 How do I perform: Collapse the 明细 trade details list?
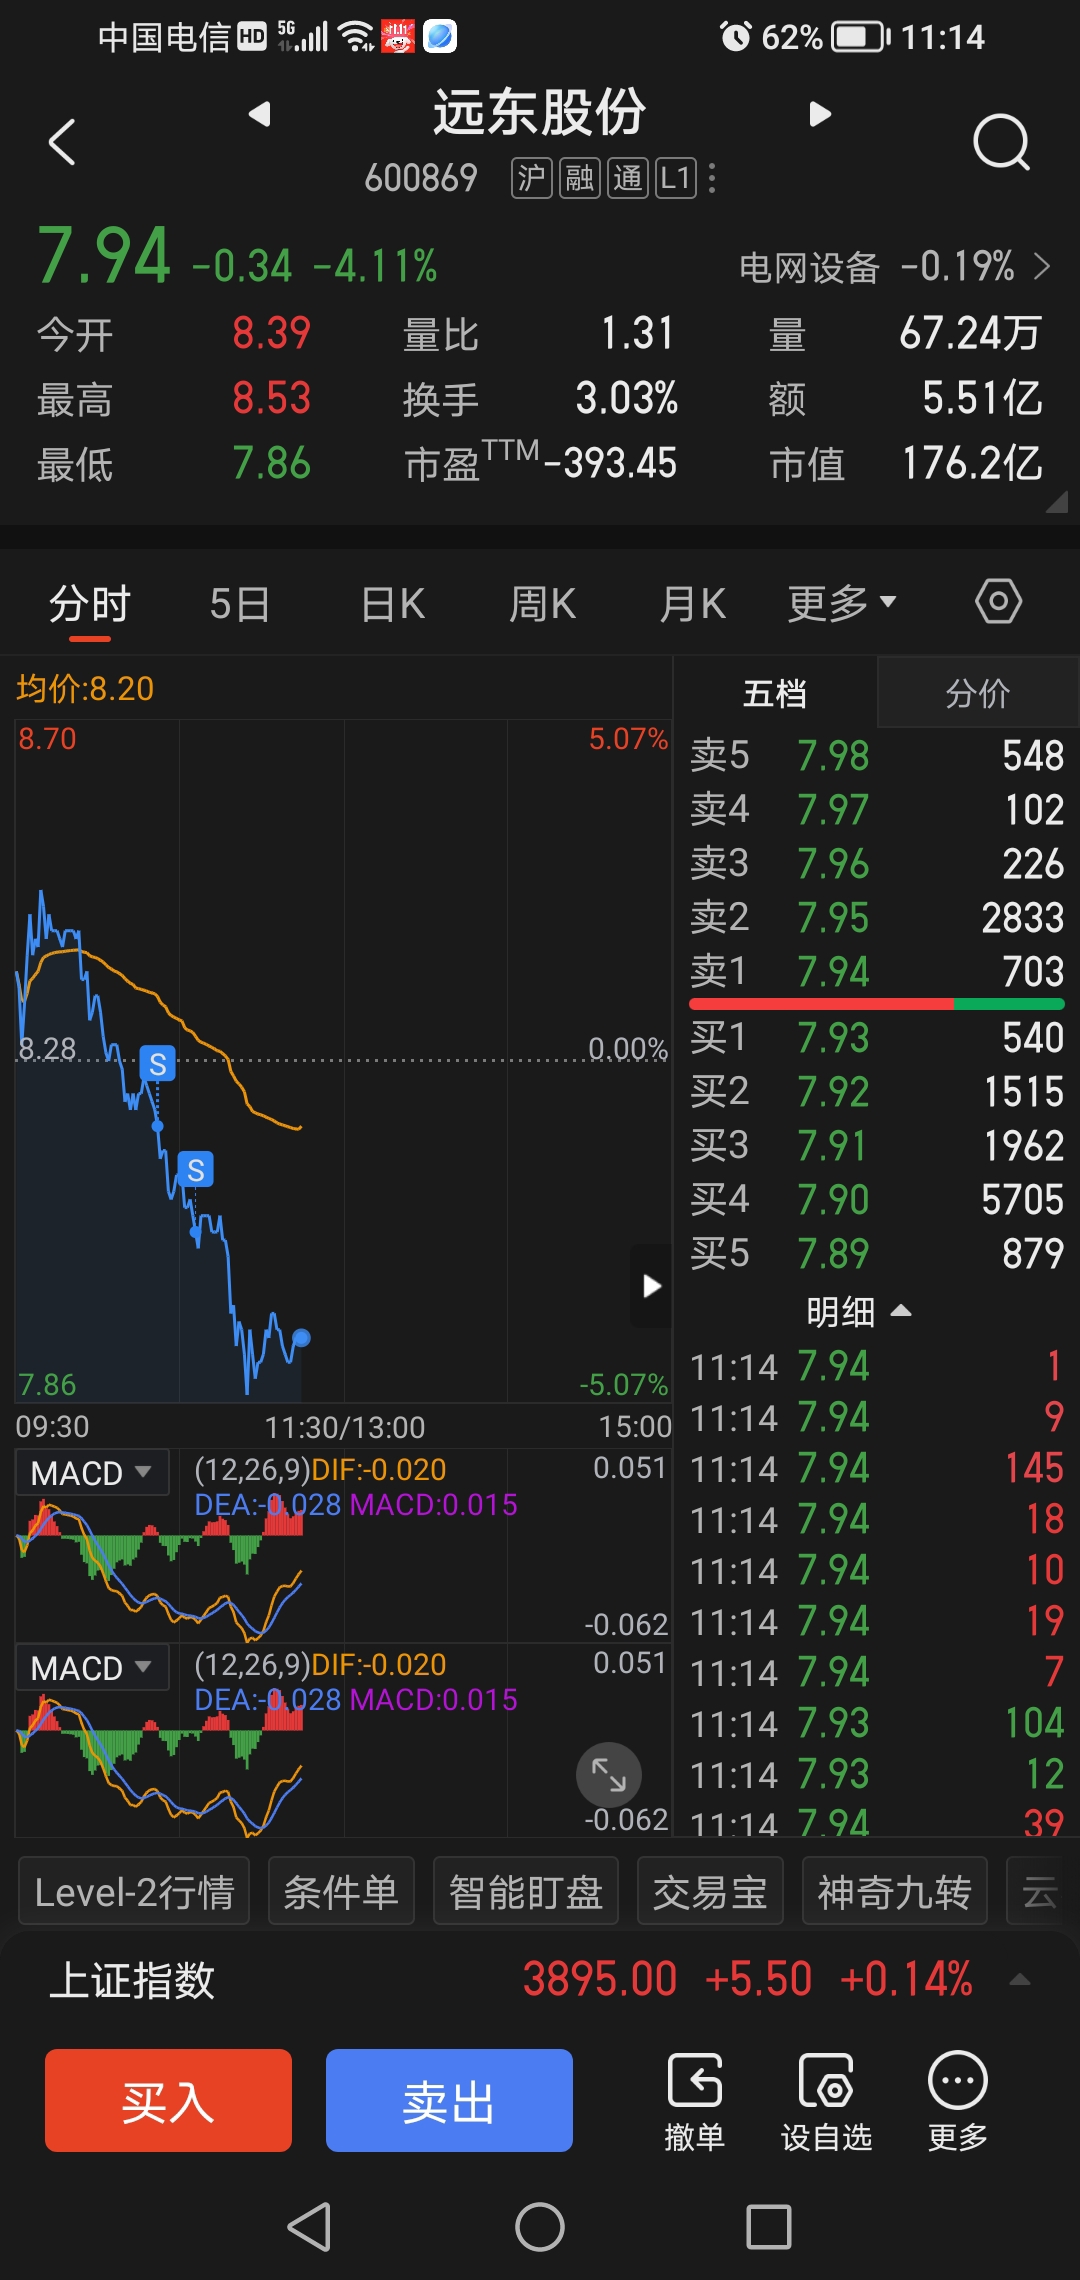point(858,1311)
